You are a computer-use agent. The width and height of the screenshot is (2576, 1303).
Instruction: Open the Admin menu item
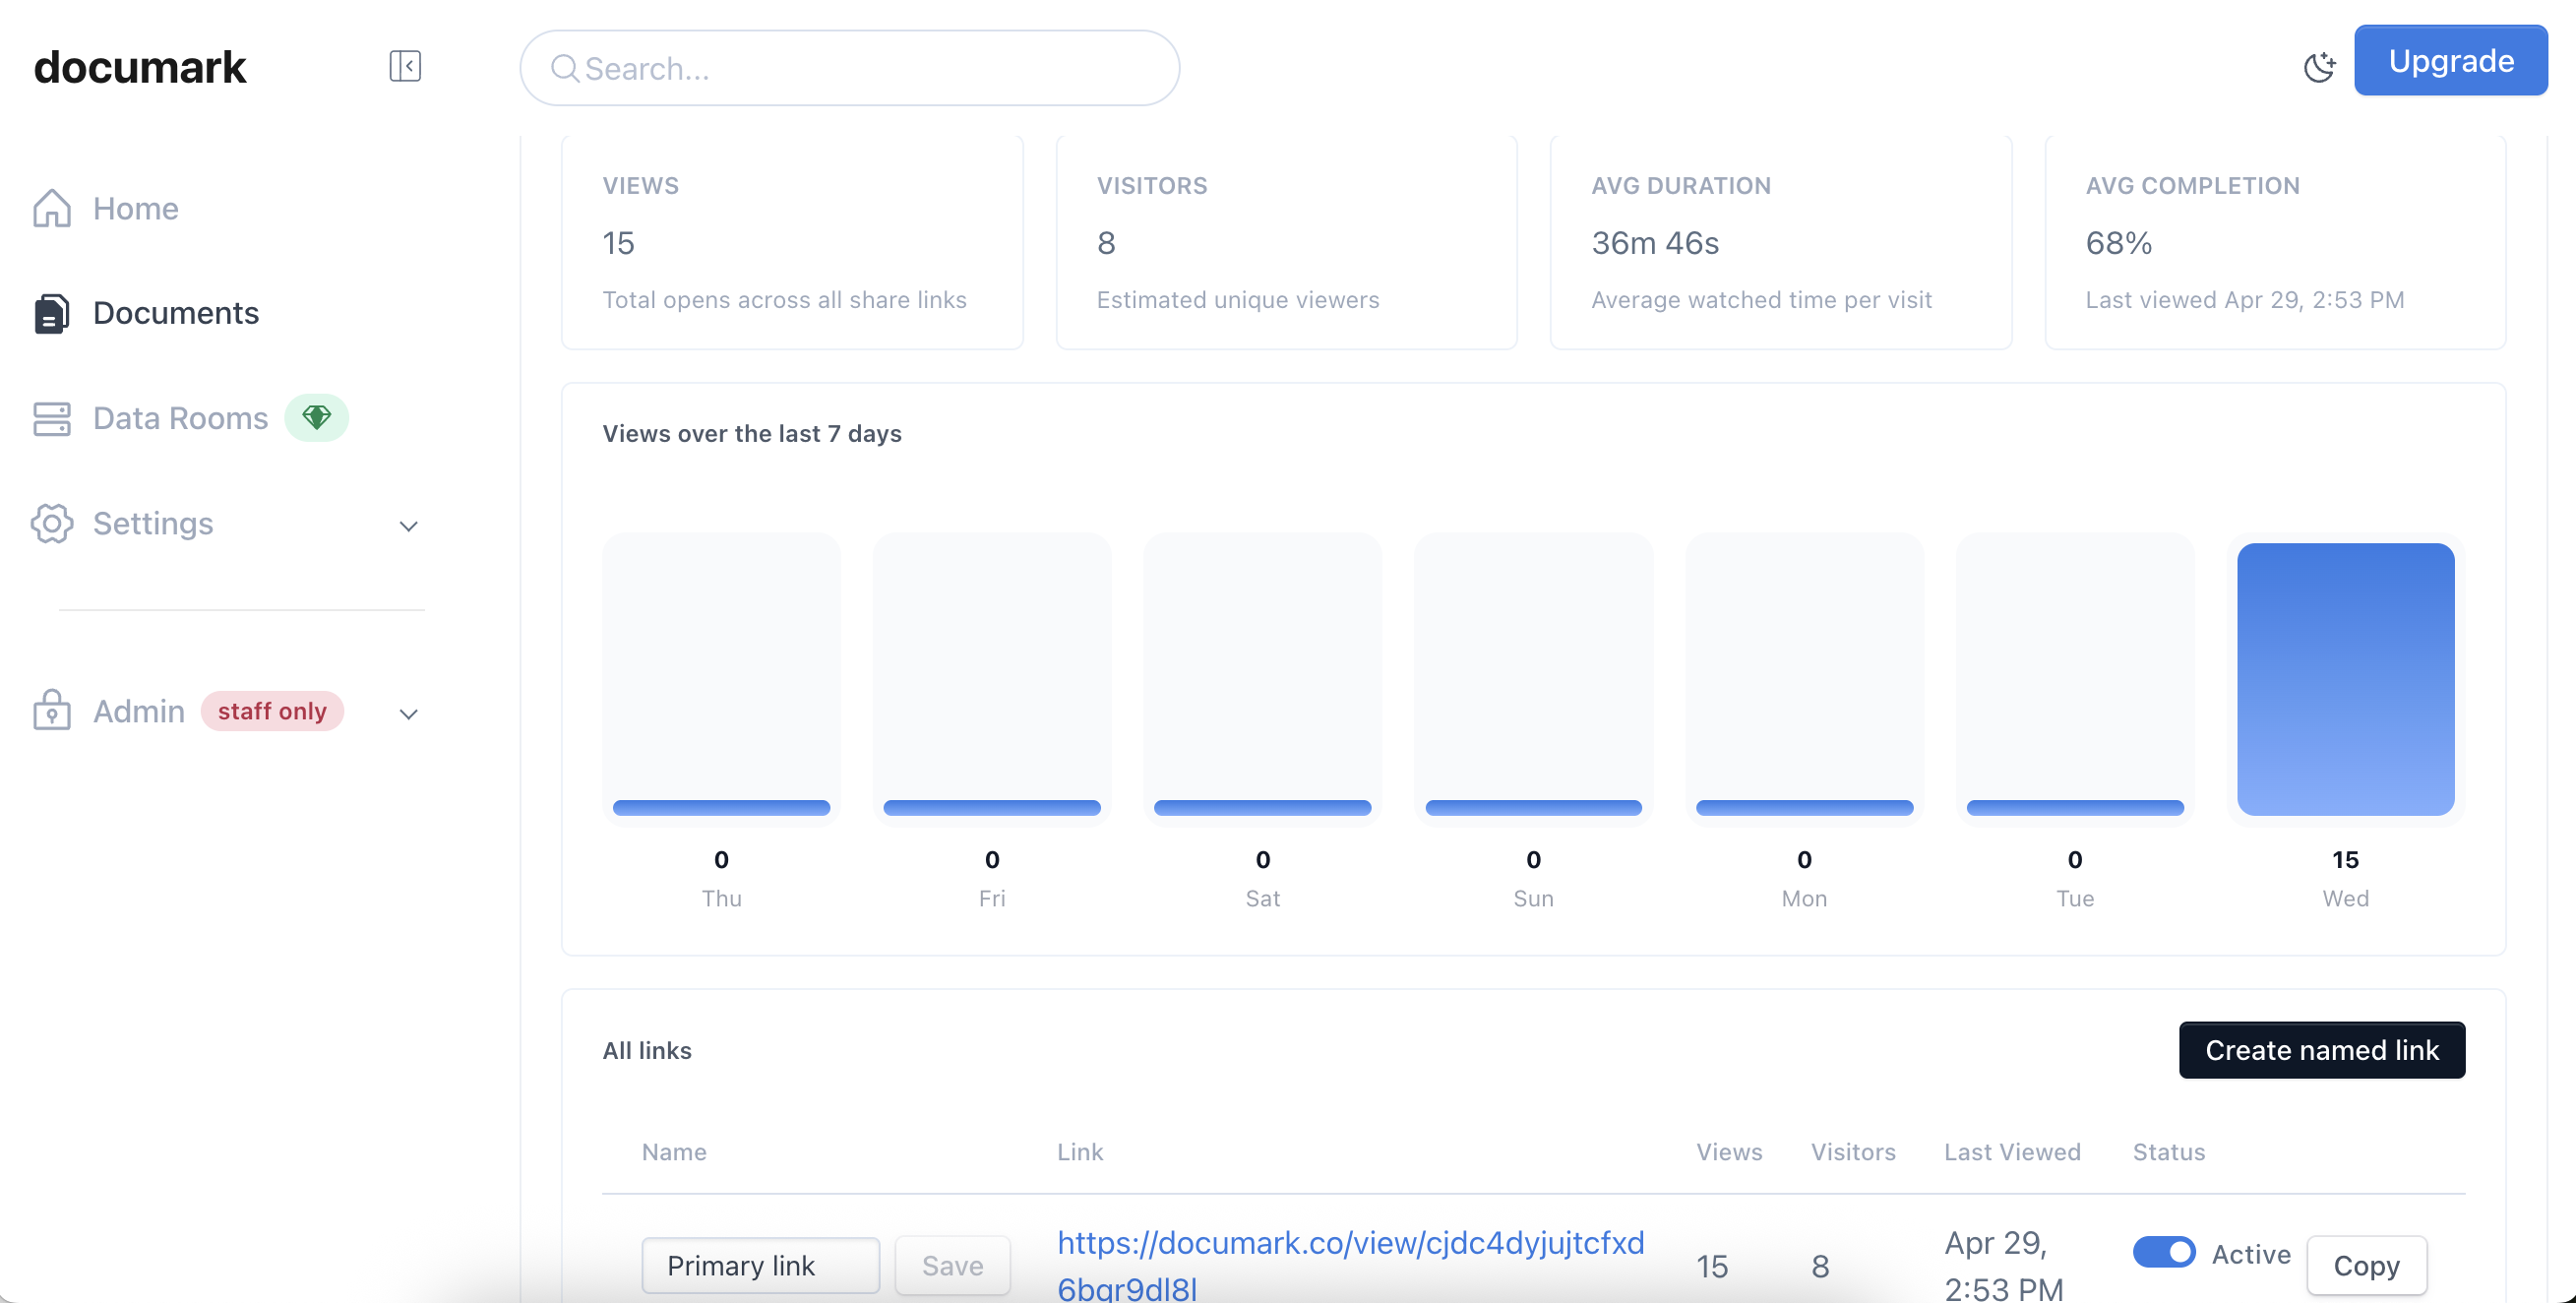[x=139, y=711]
